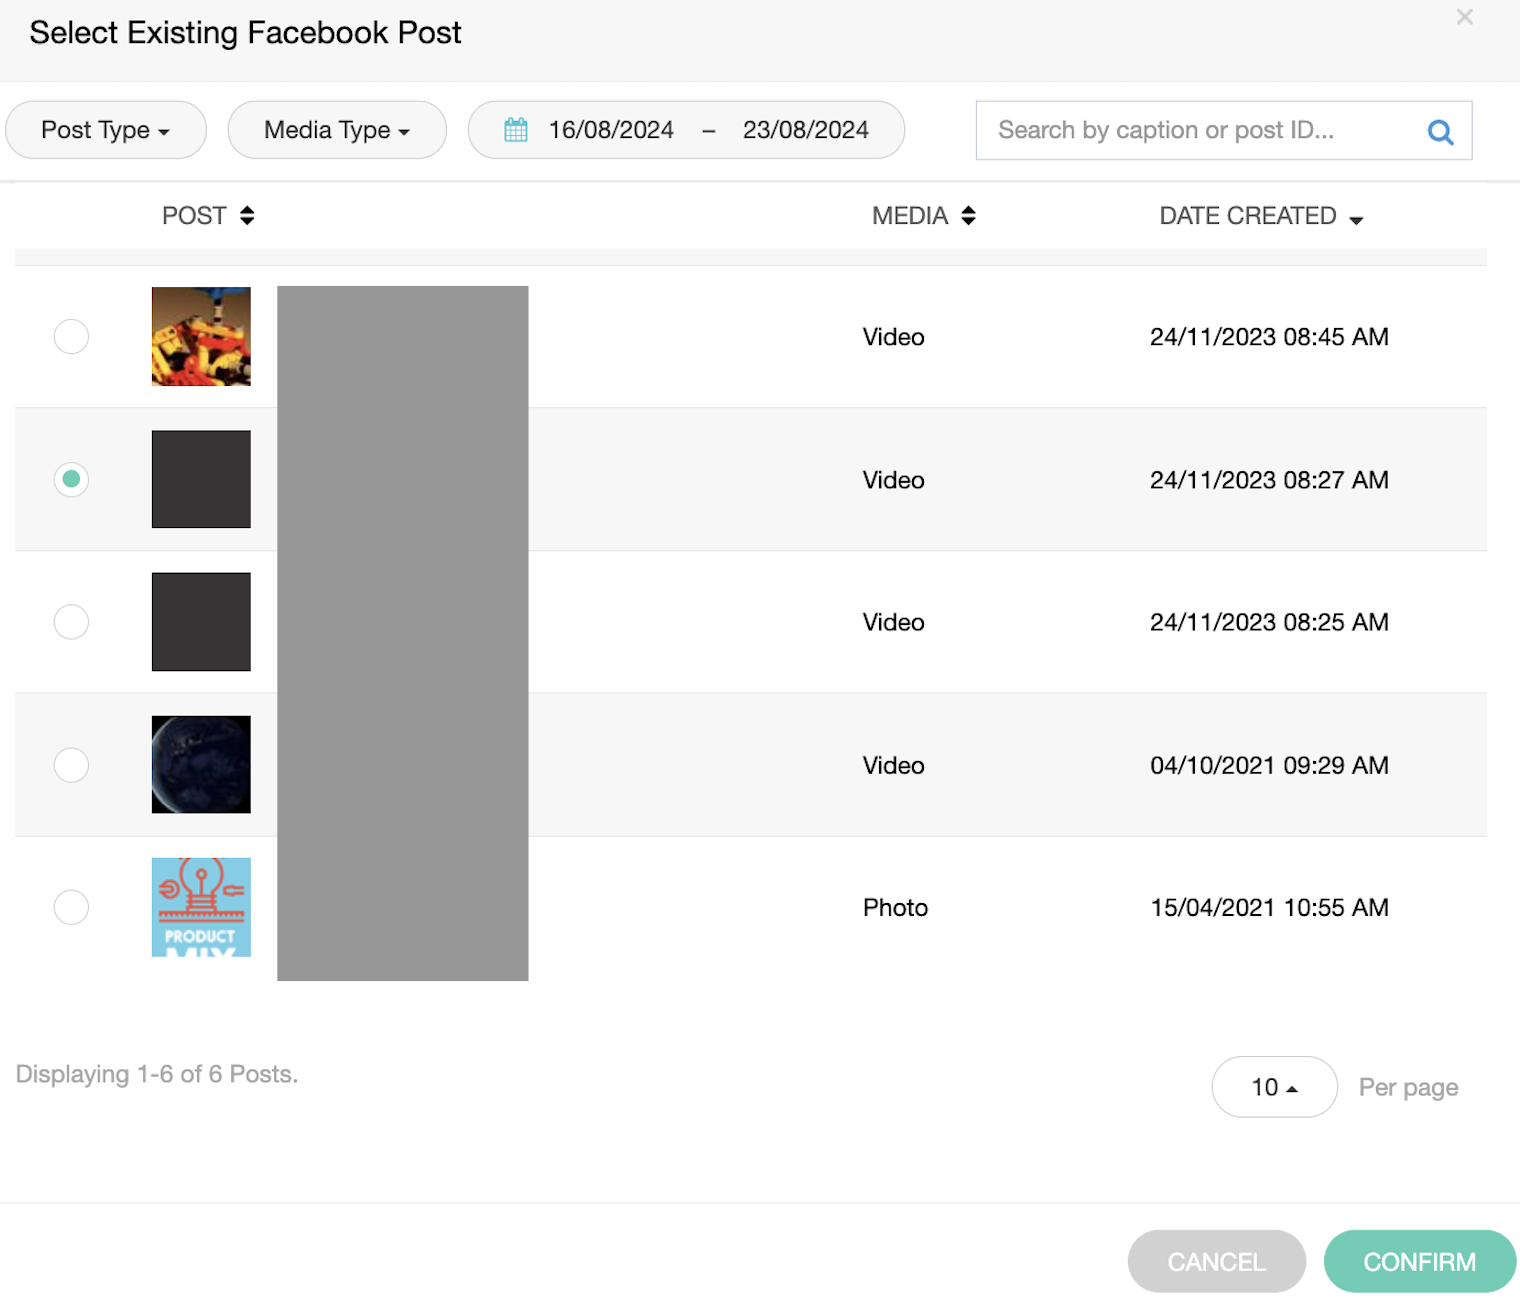Select the post created 04/10/2021 09:29 AM
Screen dimensions: 1520x1300
(71, 765)
